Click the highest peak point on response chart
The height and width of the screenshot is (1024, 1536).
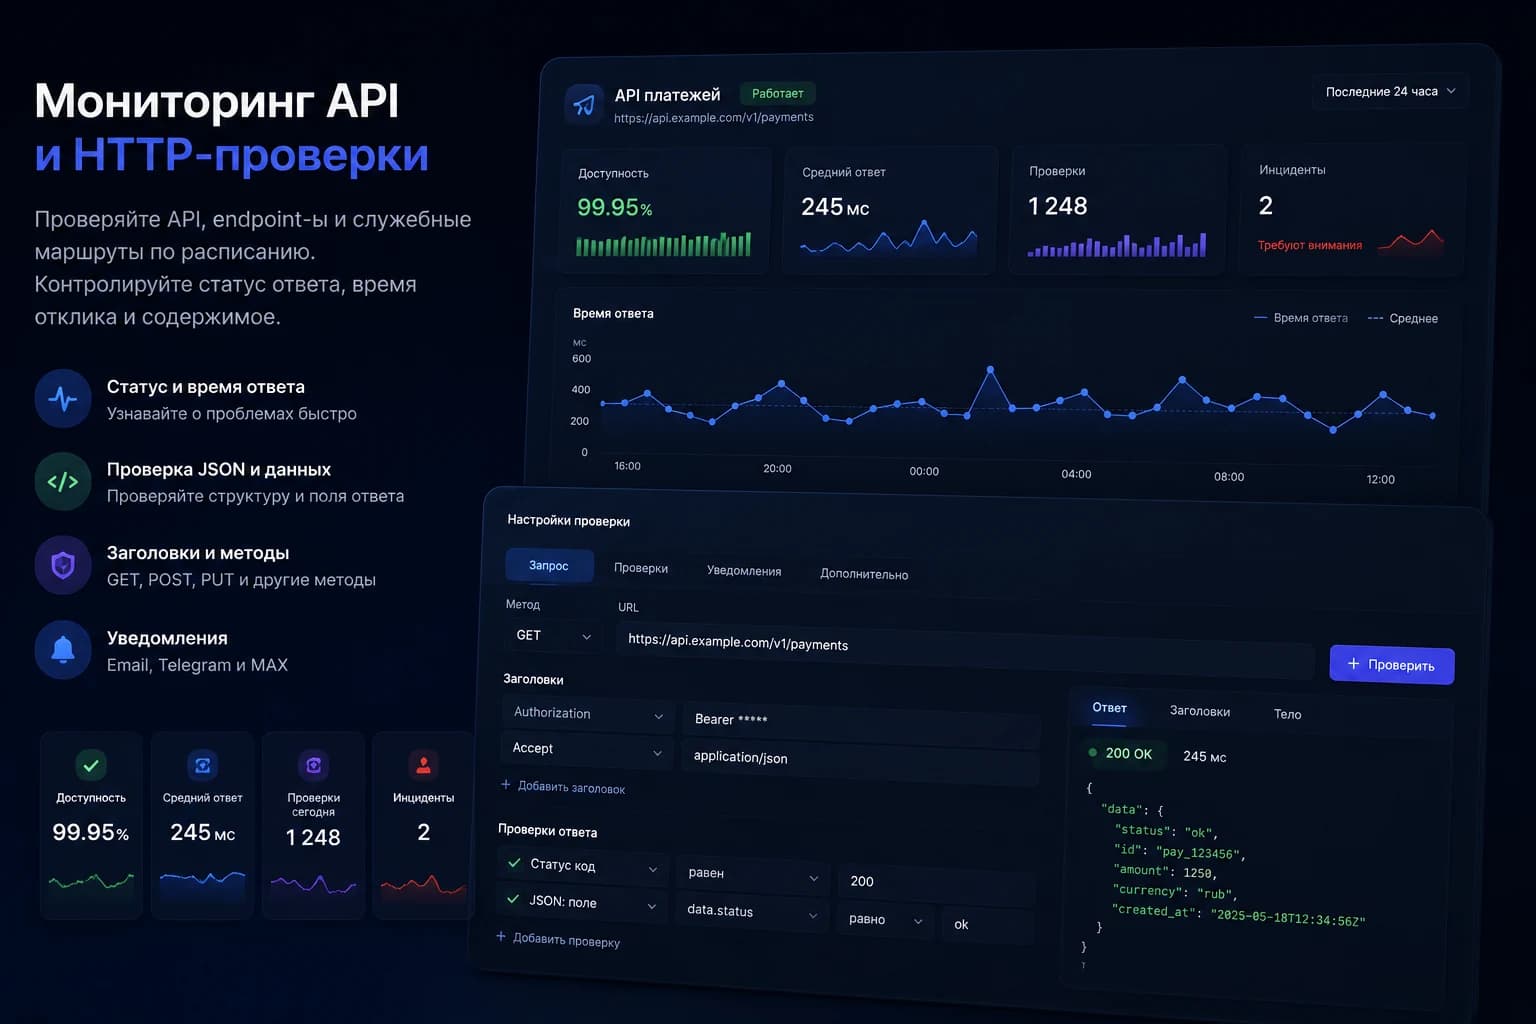990,369
